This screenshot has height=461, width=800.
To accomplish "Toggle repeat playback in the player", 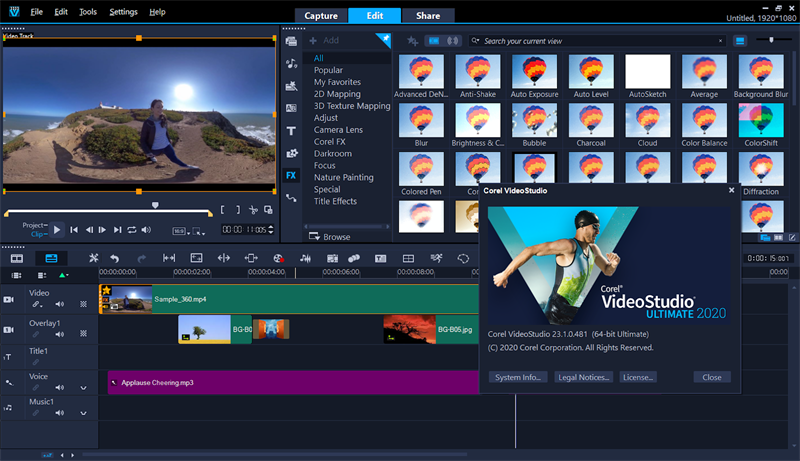I will (x=132, y=230).
